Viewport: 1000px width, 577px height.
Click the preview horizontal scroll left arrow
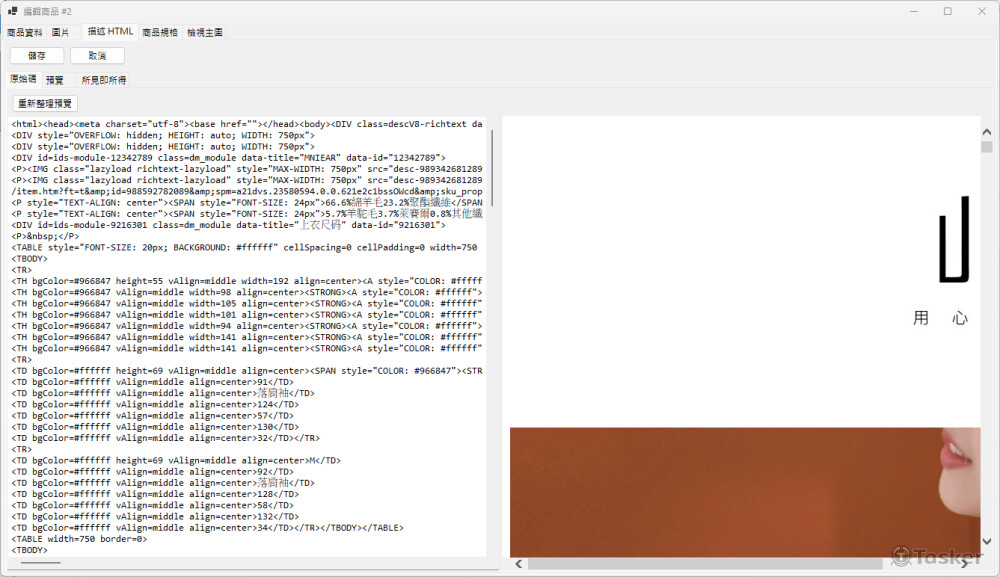click(x=518, y=564)
